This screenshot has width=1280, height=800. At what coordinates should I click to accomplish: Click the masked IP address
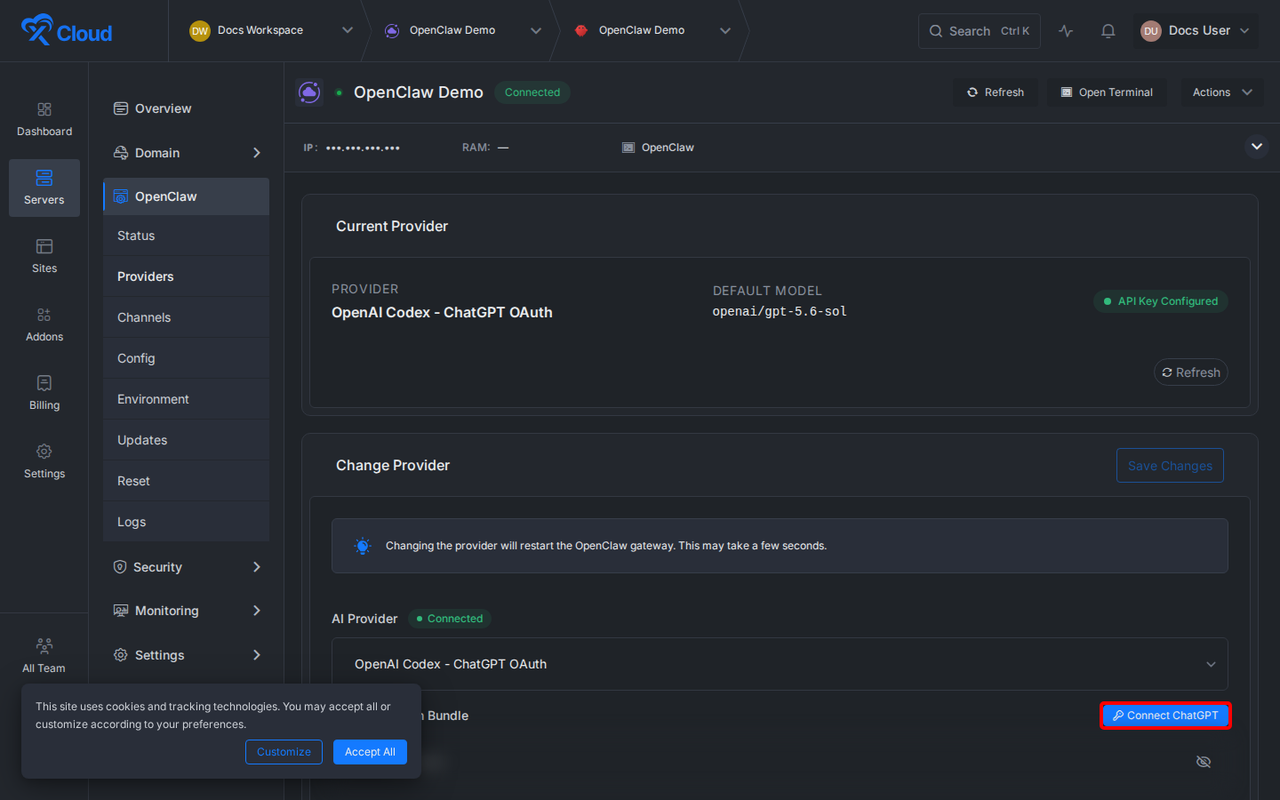click(363, 148)
